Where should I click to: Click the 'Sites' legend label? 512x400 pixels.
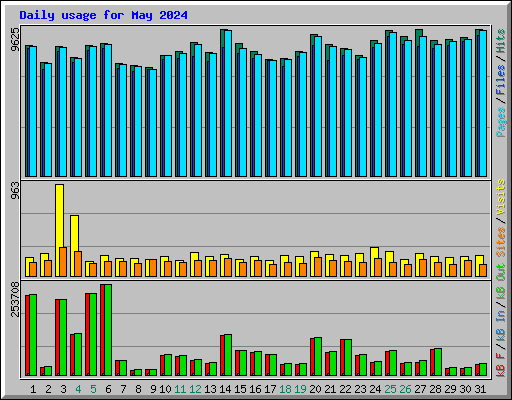[x=500, y=242]
